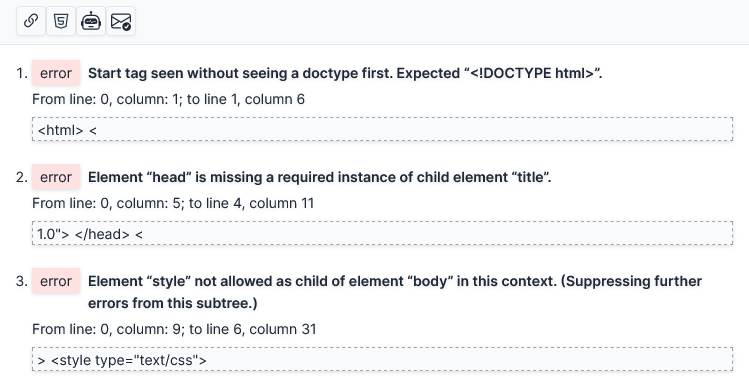749x383 pixels.
Task: Select the style not allowed error text
Action: tap(395, 292)
